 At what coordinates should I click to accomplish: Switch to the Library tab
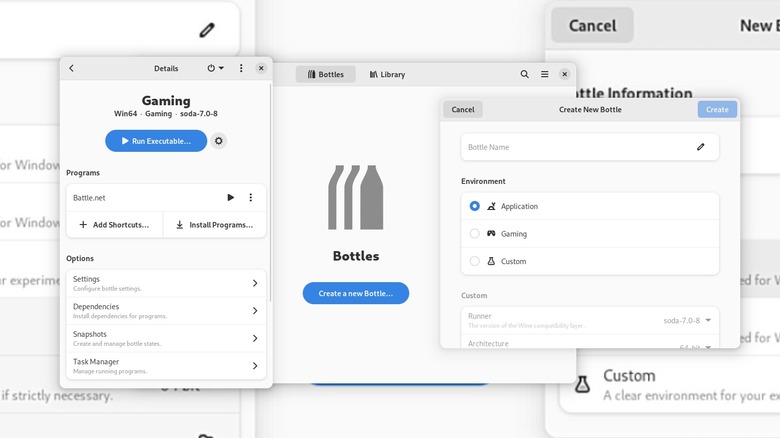[x=387, y=74]
